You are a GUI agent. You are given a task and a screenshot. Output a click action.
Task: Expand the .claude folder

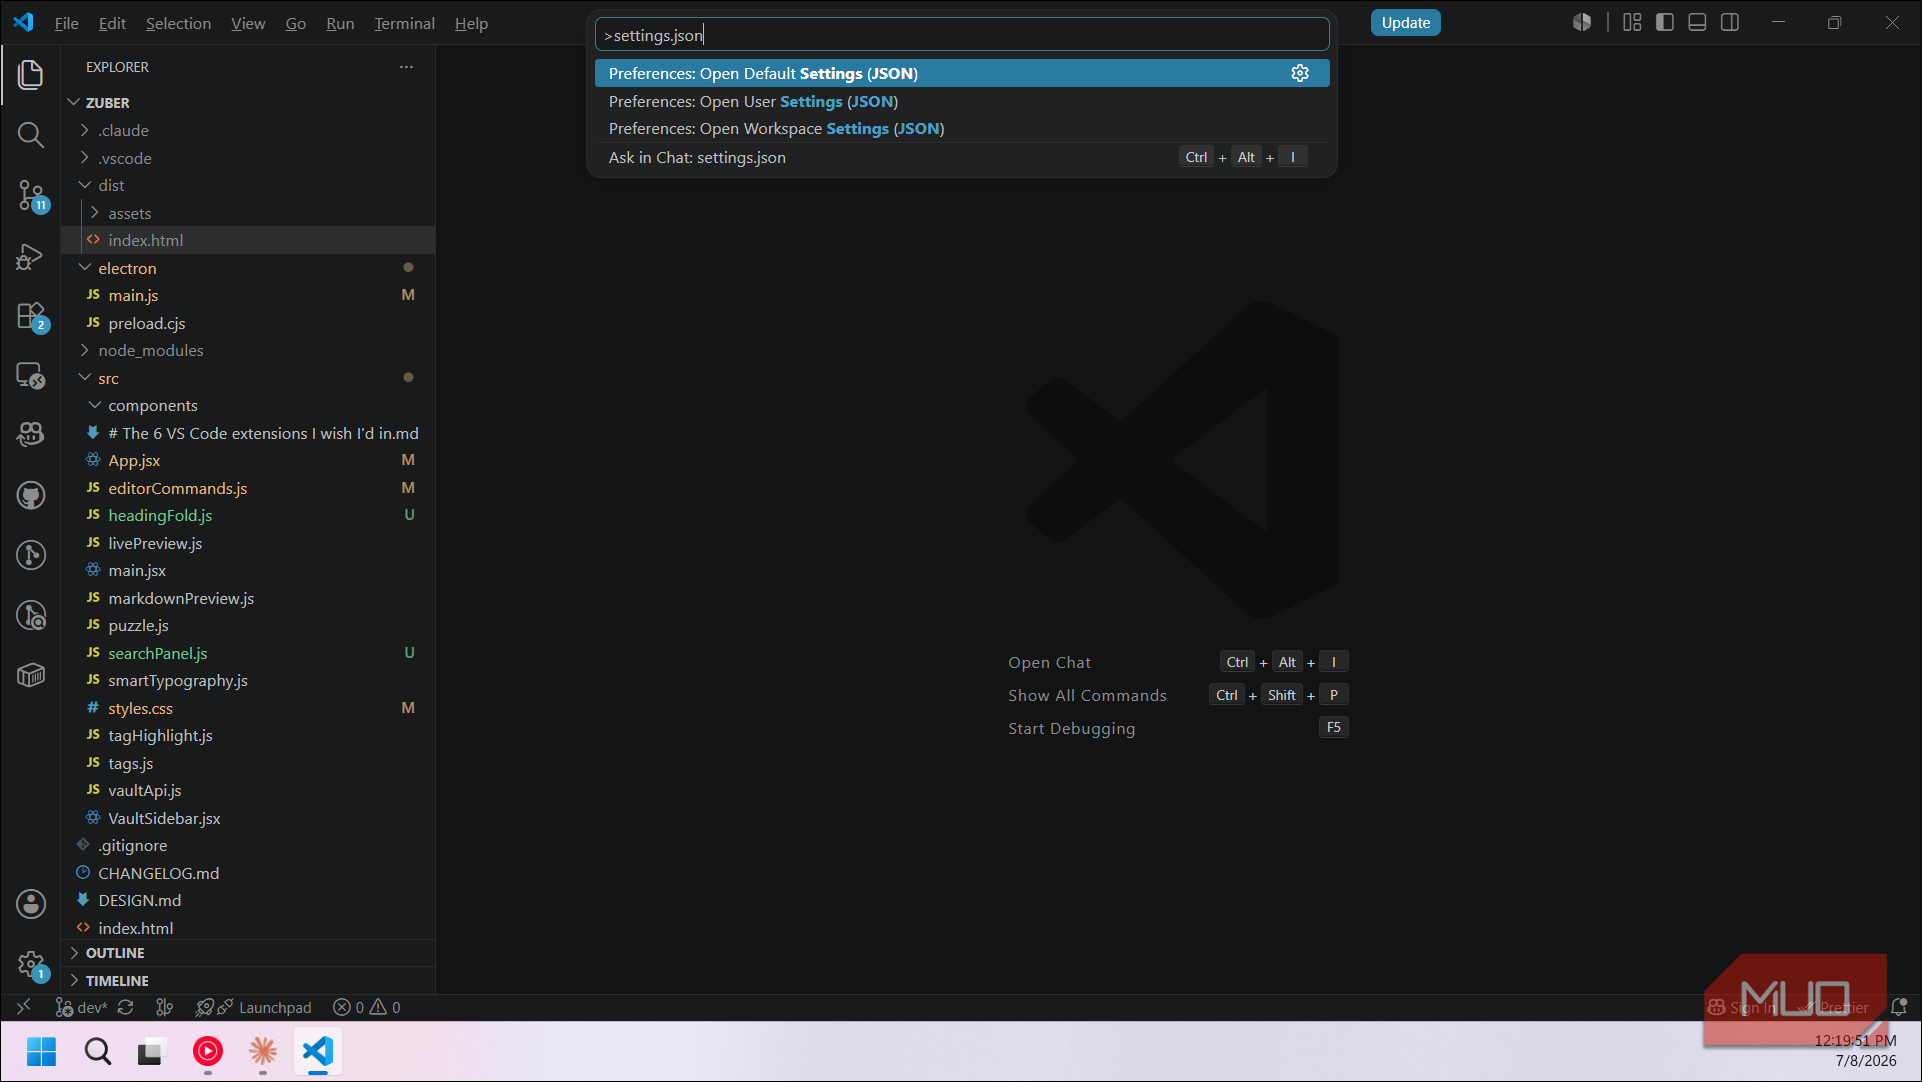(248, 130)
